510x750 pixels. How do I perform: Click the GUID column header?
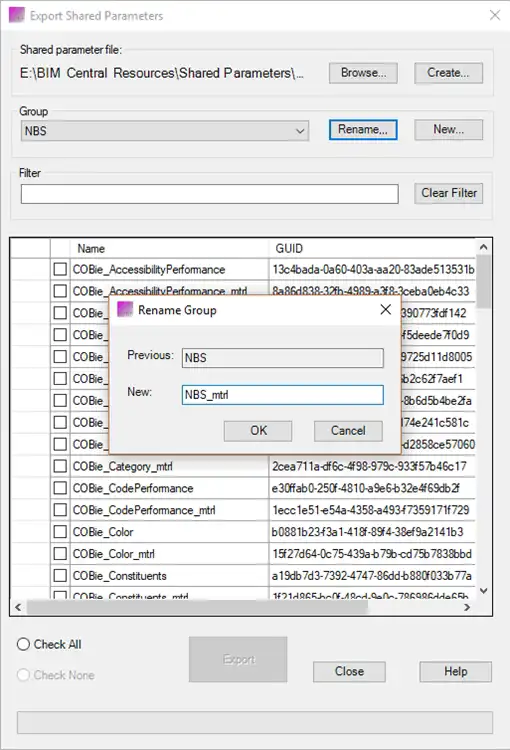click(x=372, y=248)
